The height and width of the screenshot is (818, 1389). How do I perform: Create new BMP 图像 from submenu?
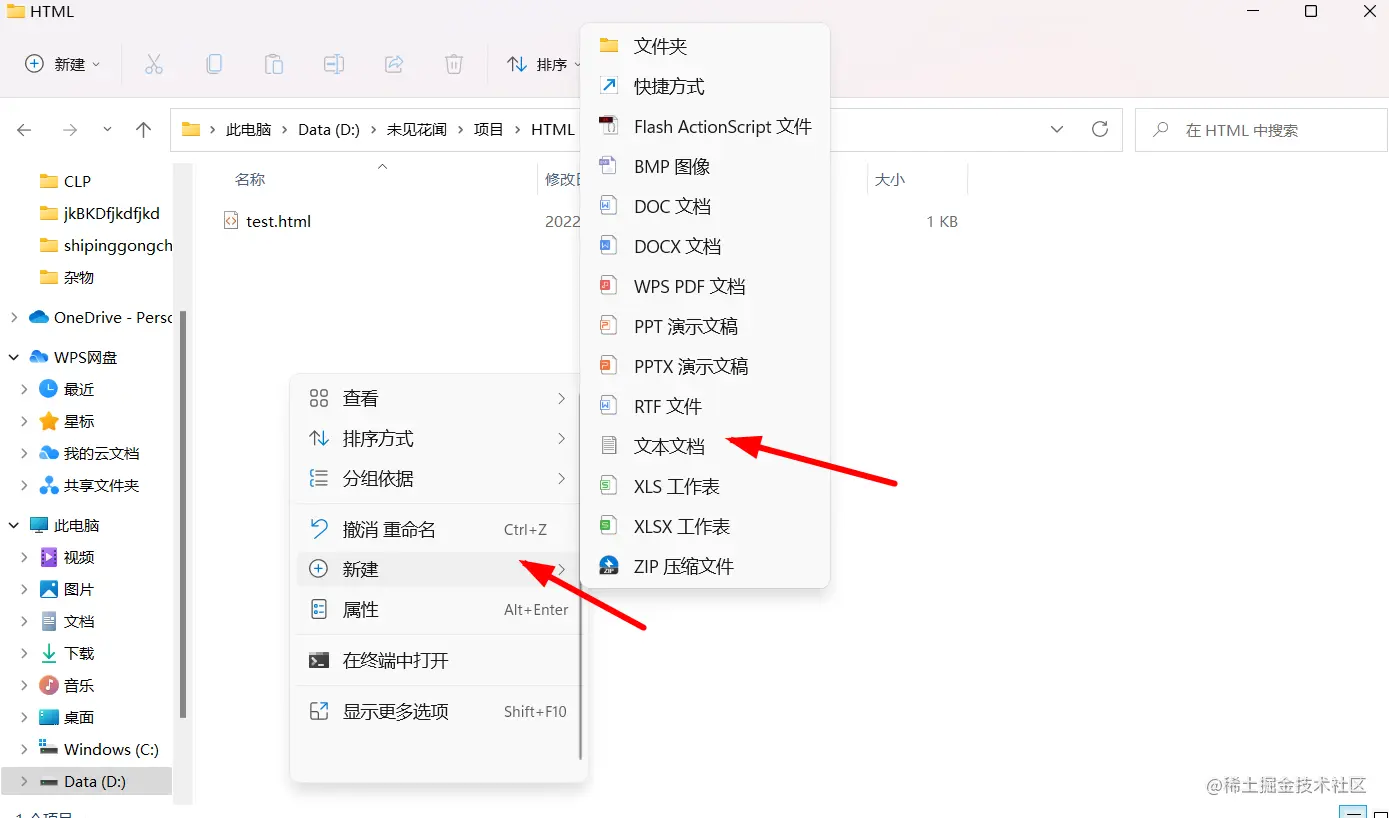pos(705,166)
